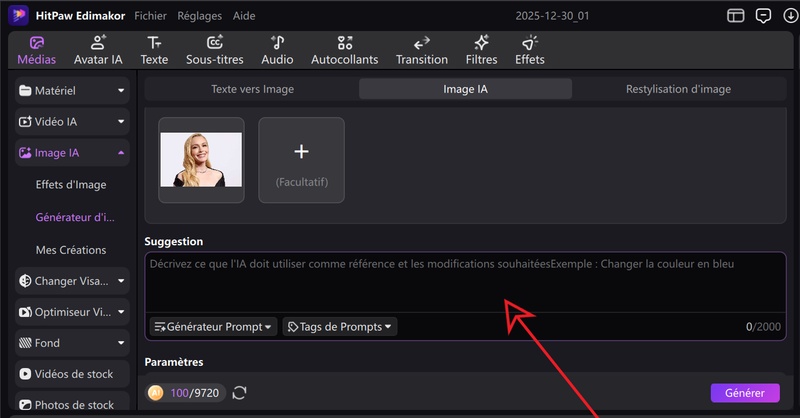Collapse the Image IA sidebar section
The image size is (800, 418).
pos(72,153)
